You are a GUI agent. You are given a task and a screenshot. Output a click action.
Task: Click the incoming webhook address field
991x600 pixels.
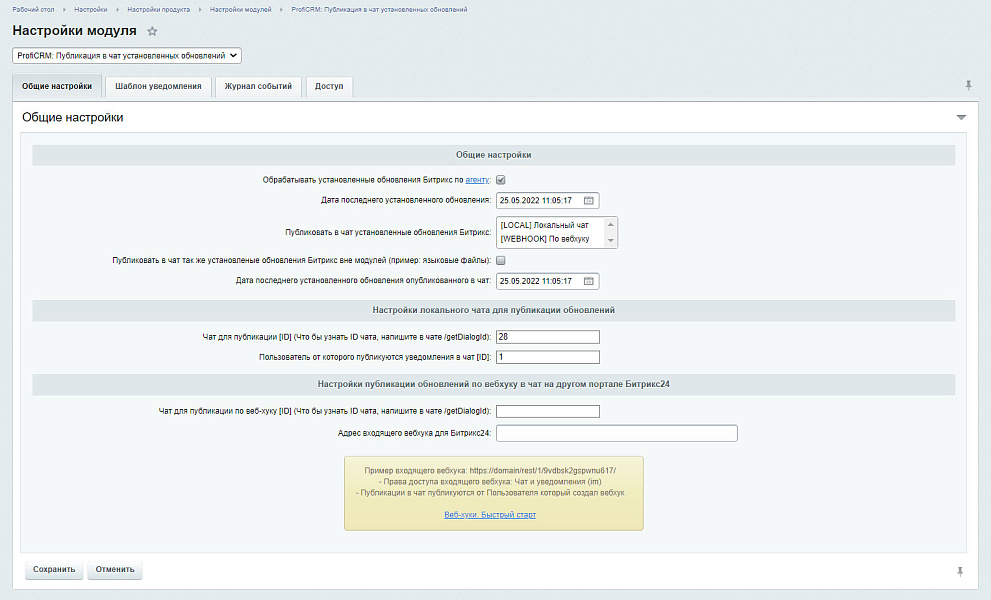coord(616,433)
